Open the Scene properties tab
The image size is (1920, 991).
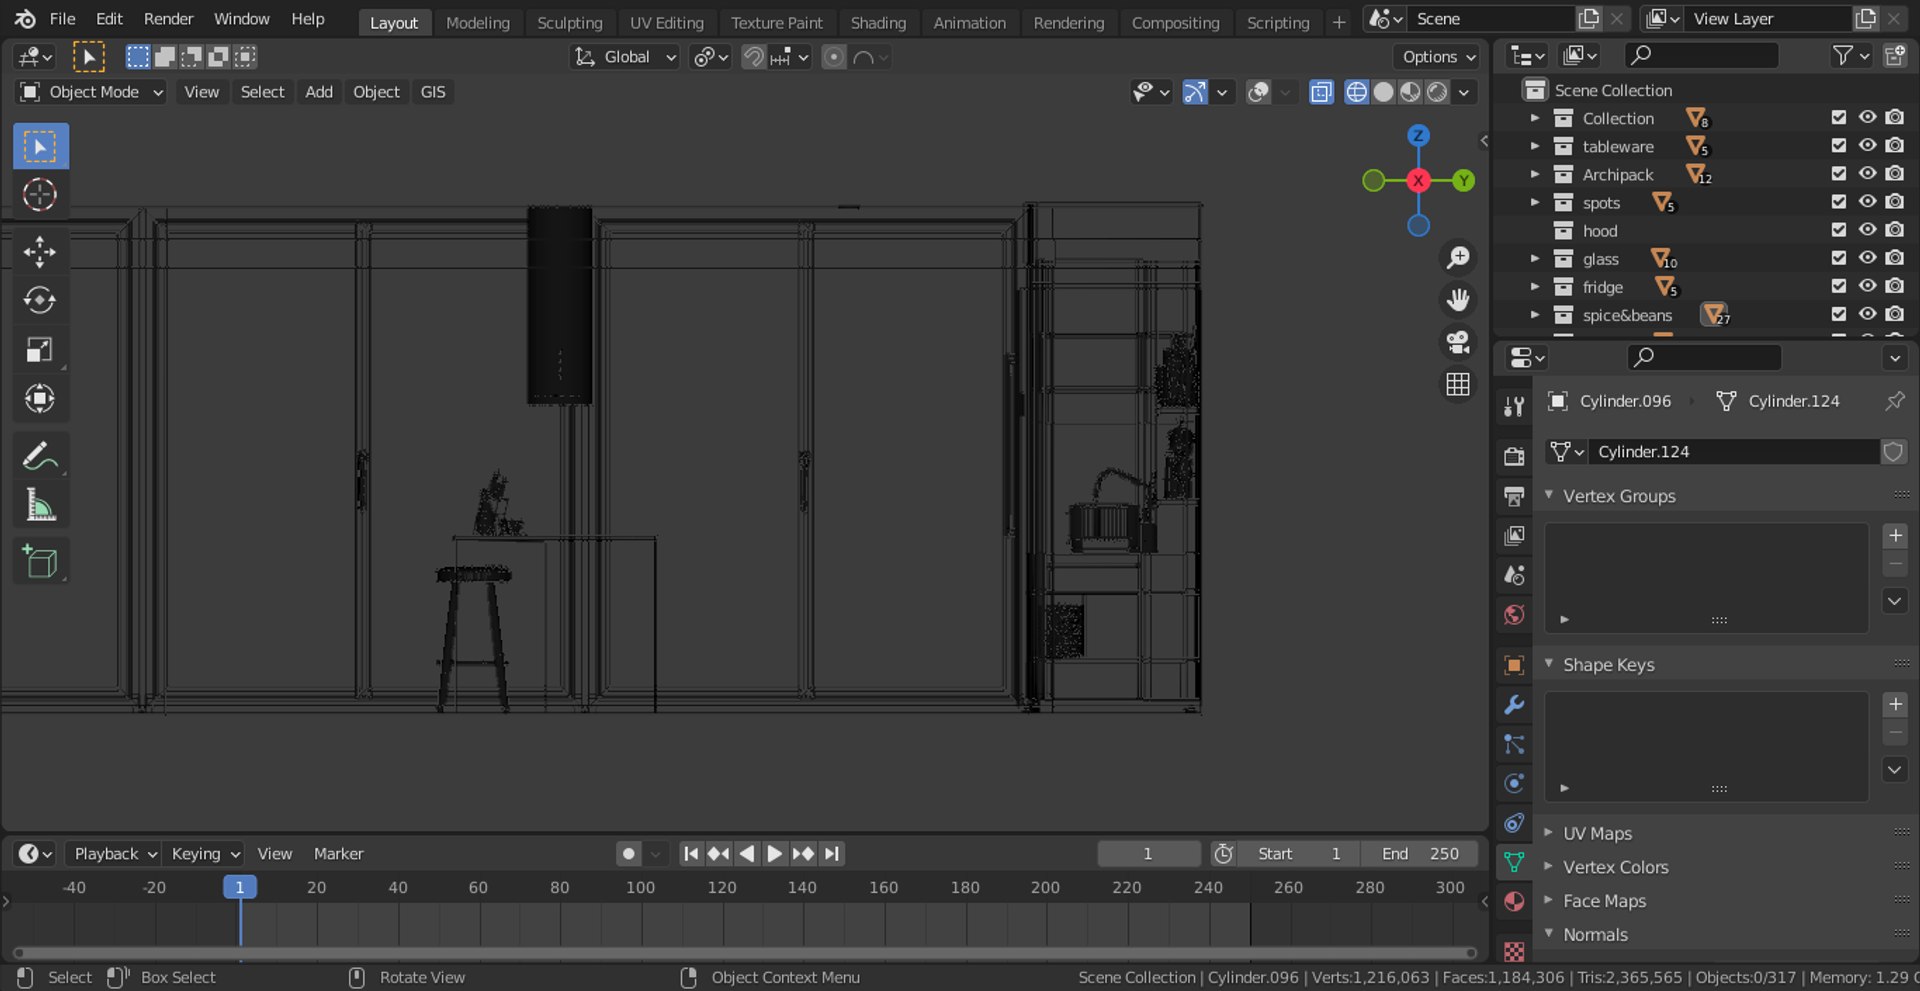point(1514,575)
